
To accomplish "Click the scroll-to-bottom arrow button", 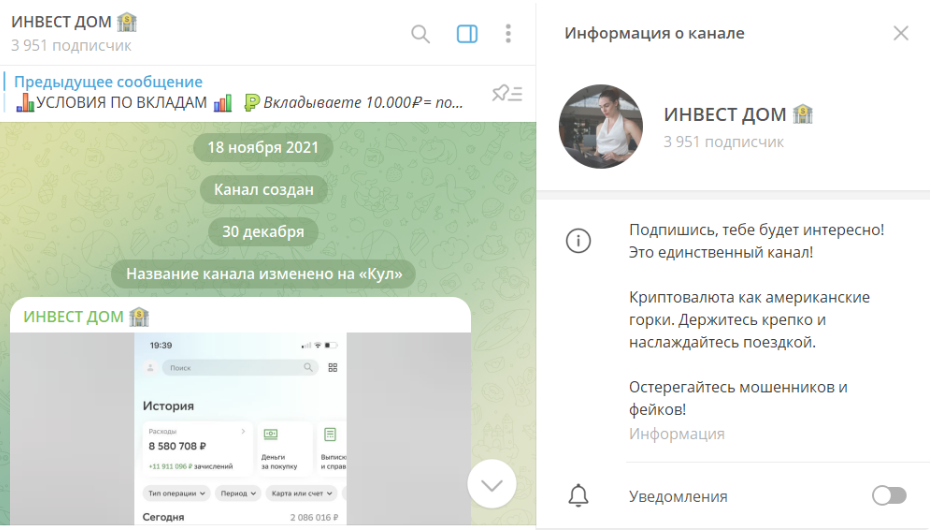I will pos(492,484).
